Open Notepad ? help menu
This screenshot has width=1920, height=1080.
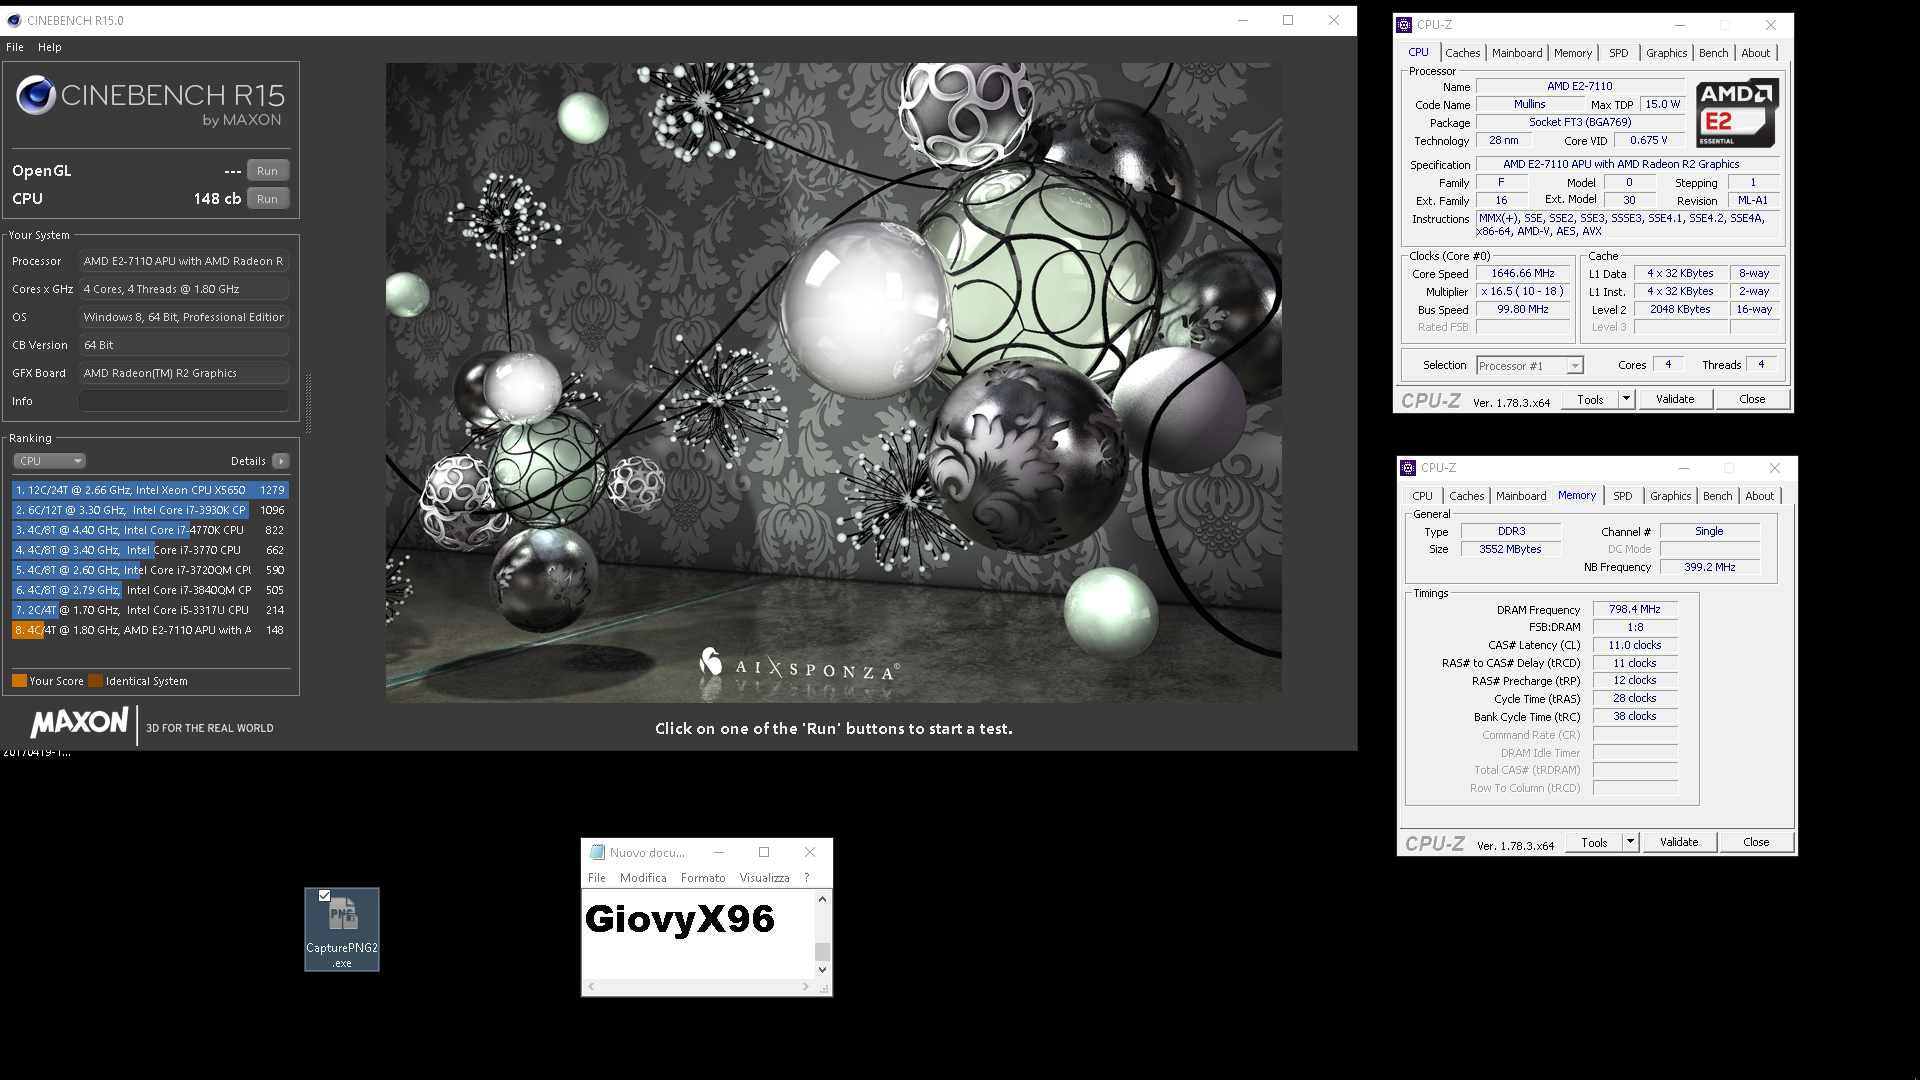click(x=807, y=878)
